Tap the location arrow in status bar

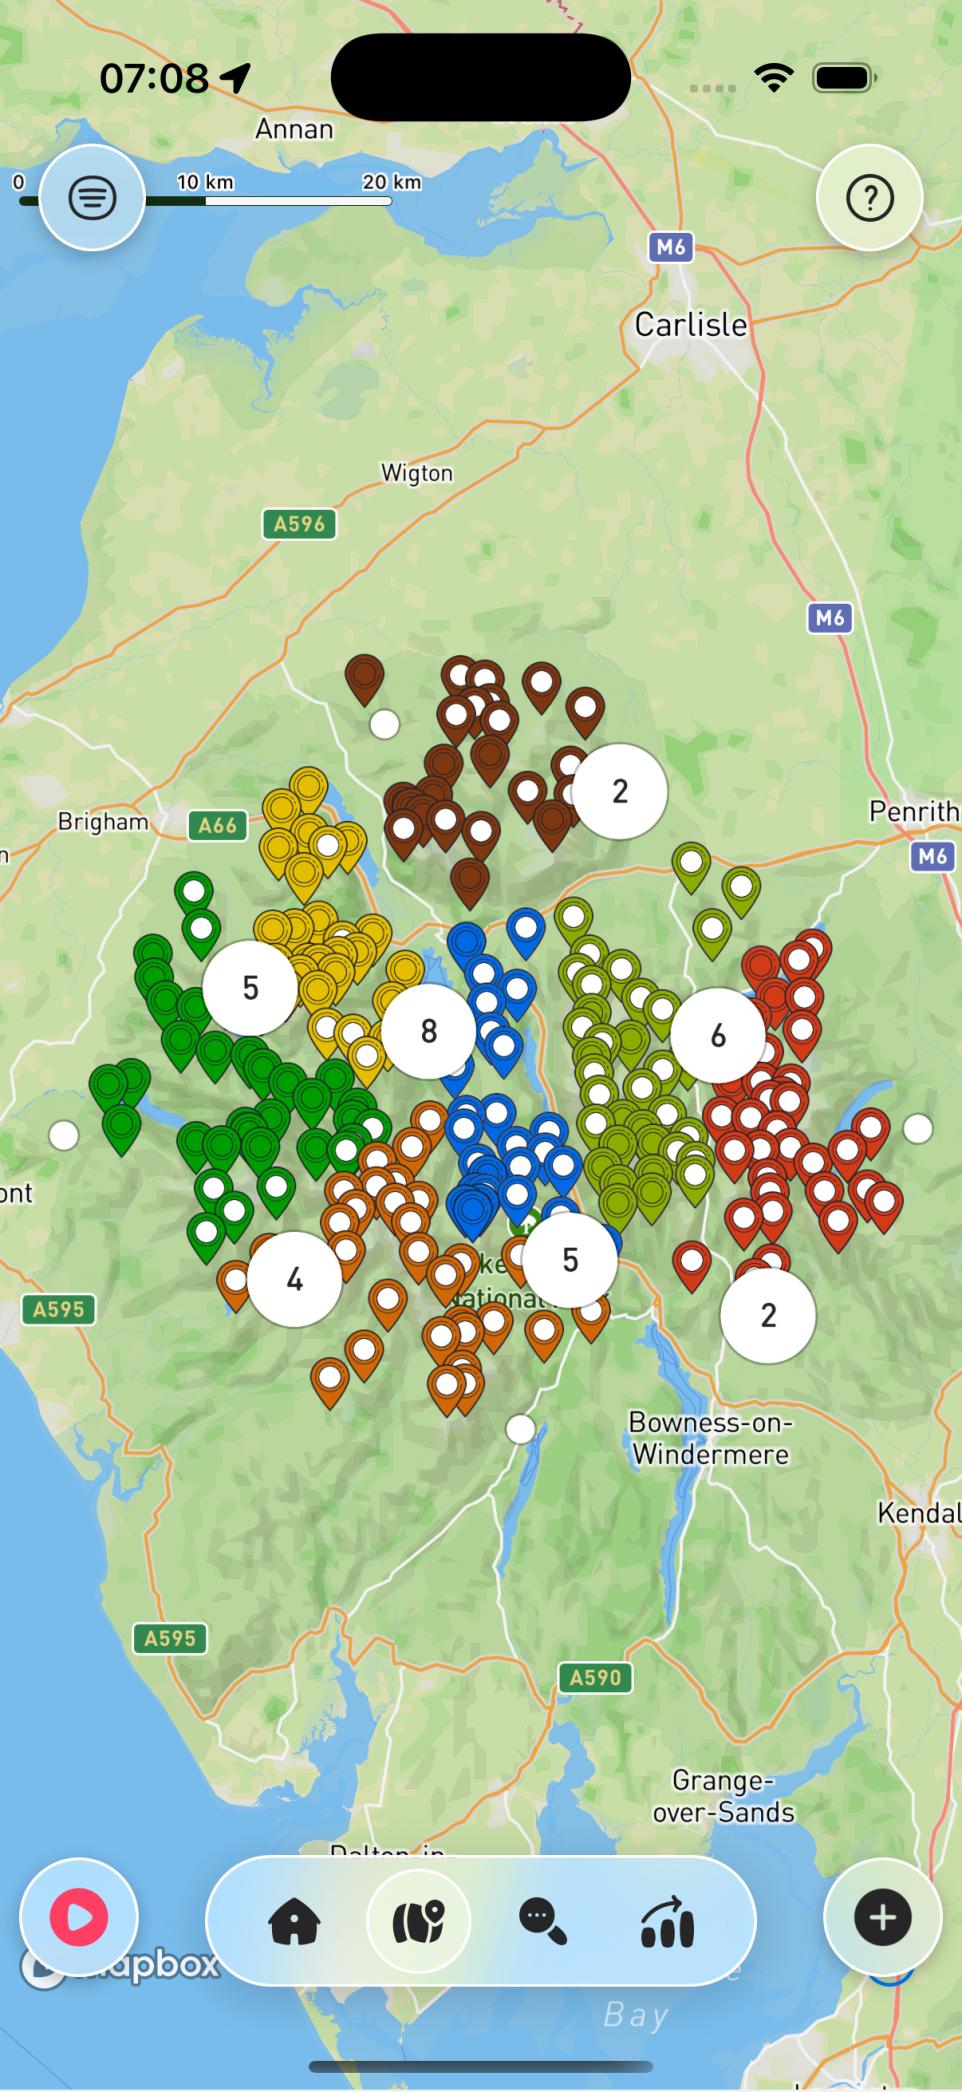tap(236, 77)
